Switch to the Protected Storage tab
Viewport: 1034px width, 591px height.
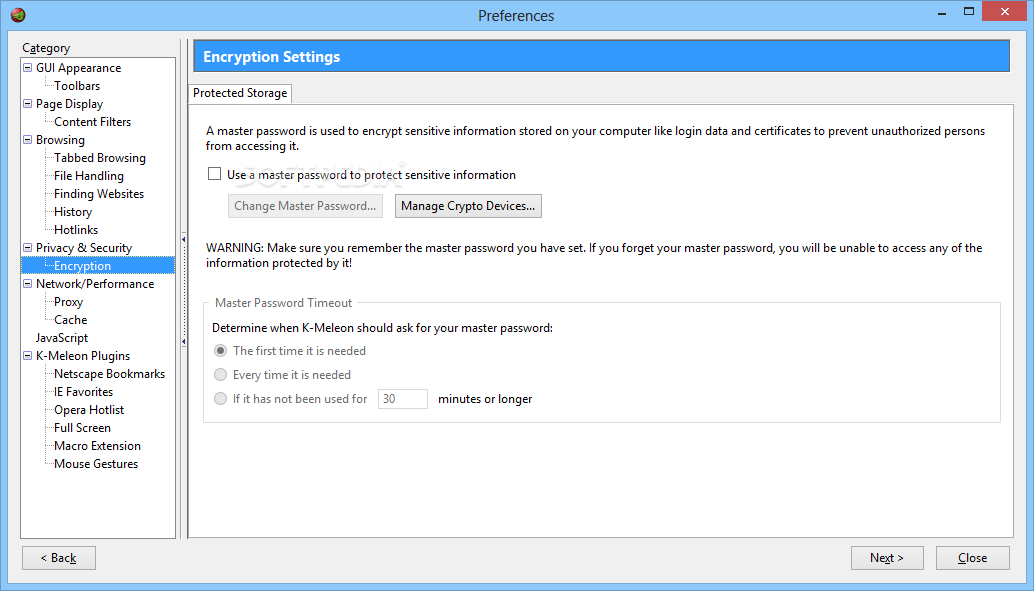click(x=240, y=93)
